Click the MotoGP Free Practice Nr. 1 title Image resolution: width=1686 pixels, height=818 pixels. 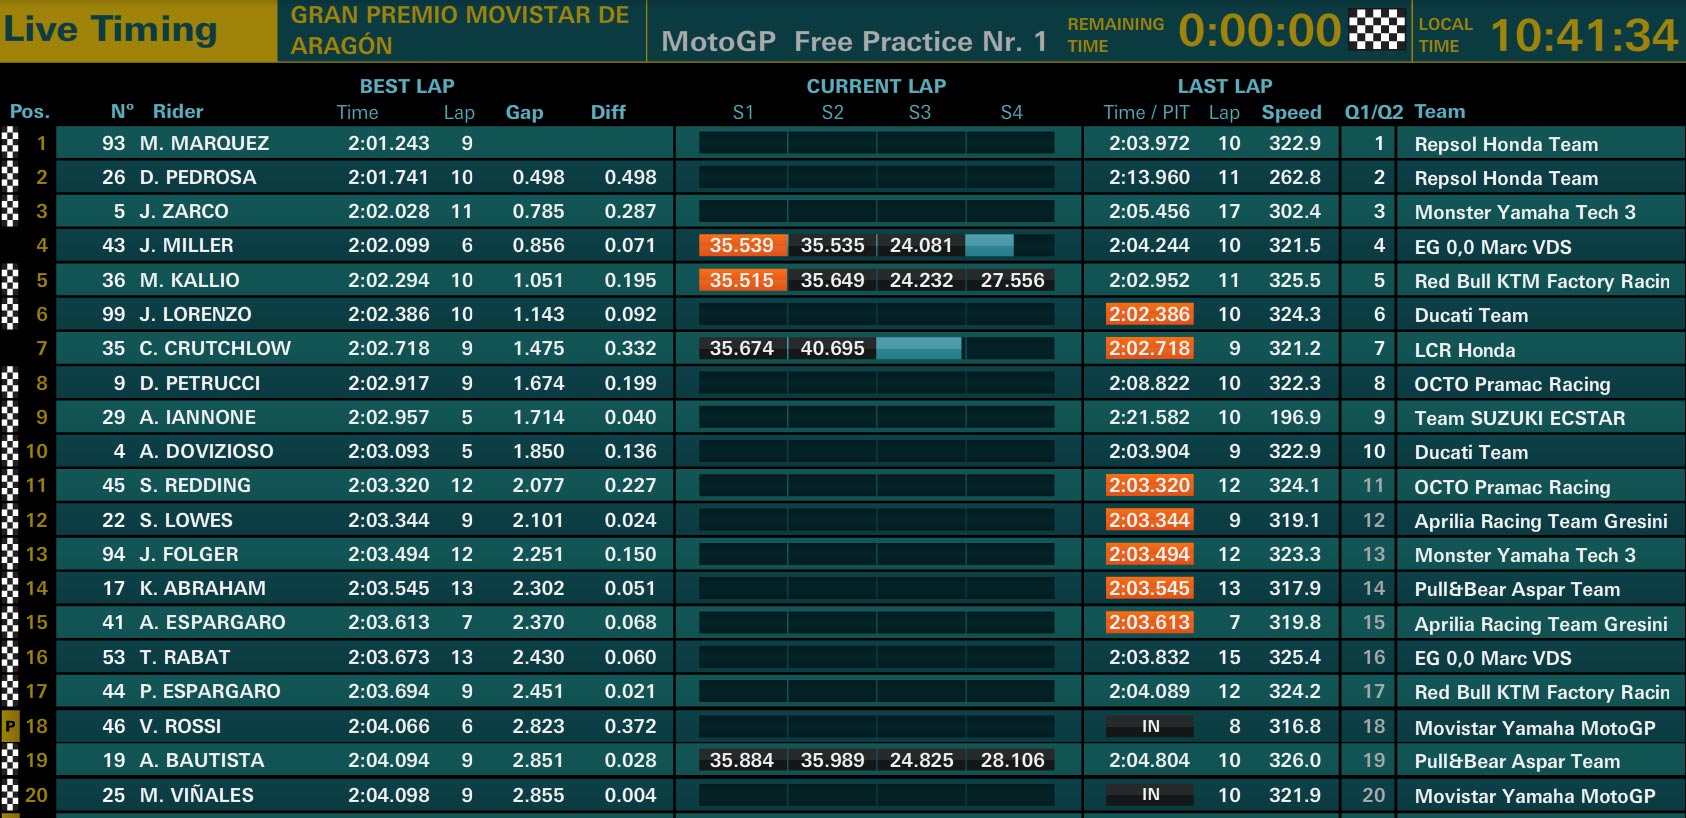click(854, 41)
